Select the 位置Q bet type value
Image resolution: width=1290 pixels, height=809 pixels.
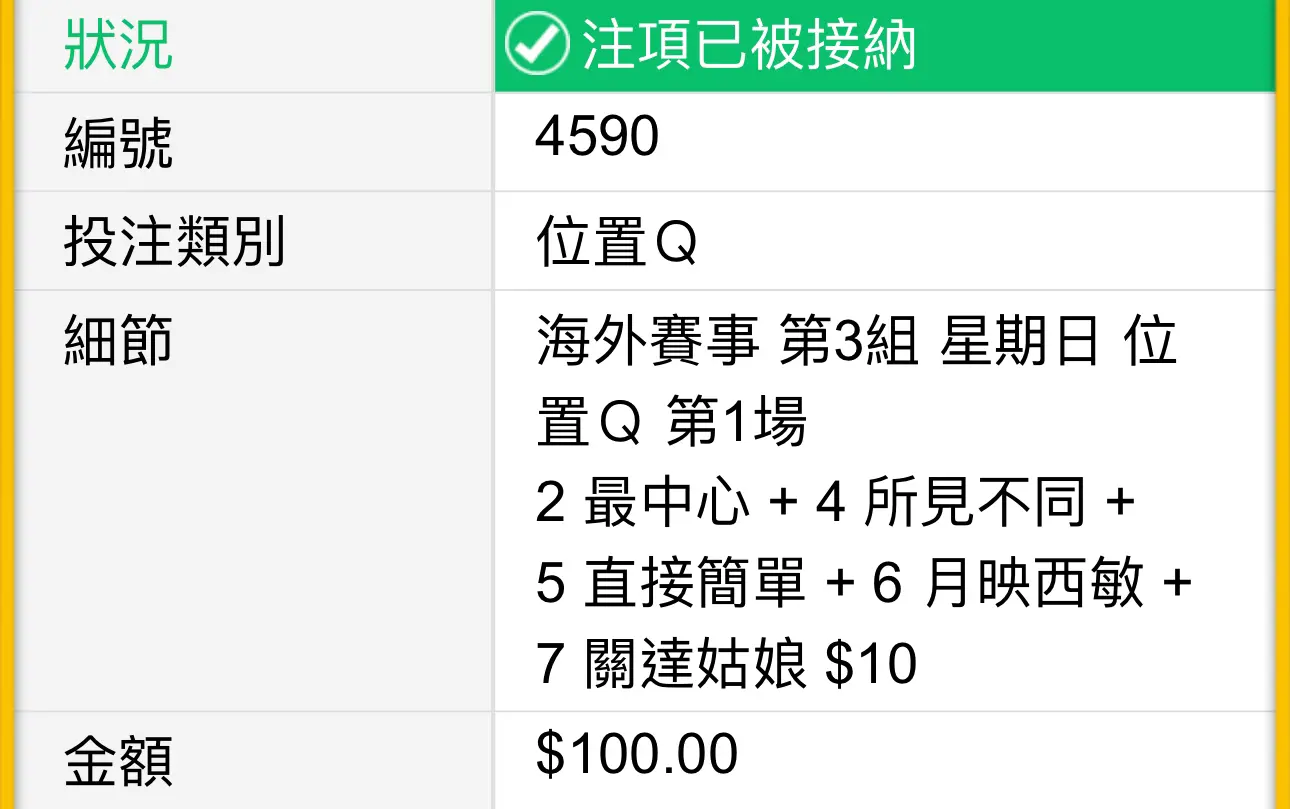[616, 243]
